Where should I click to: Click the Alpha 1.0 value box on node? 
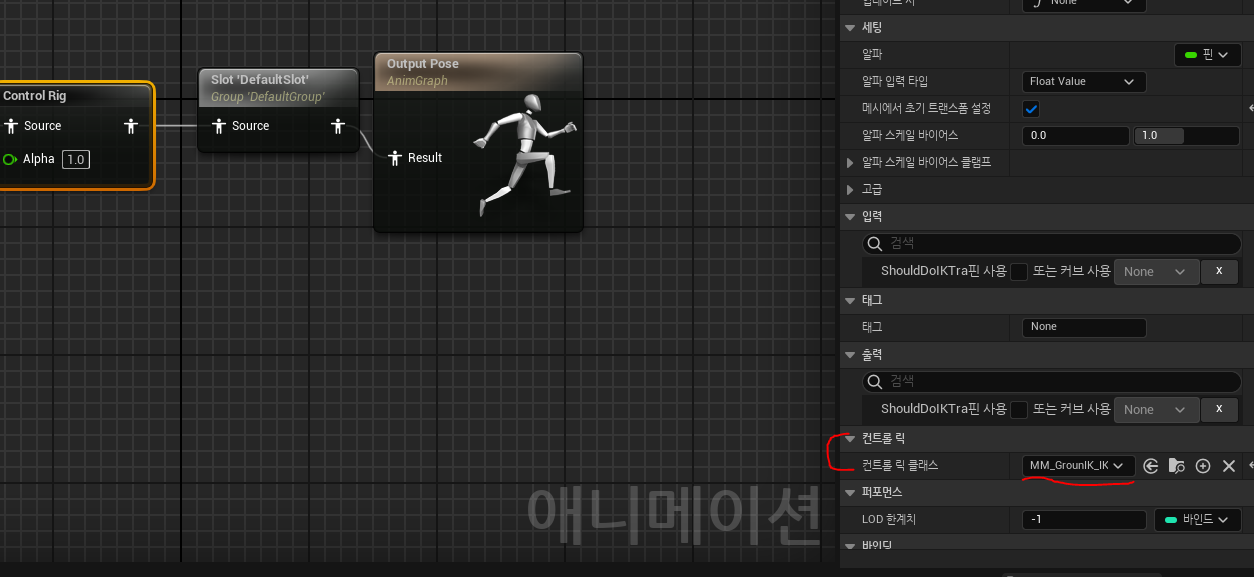tap(76, 159)
